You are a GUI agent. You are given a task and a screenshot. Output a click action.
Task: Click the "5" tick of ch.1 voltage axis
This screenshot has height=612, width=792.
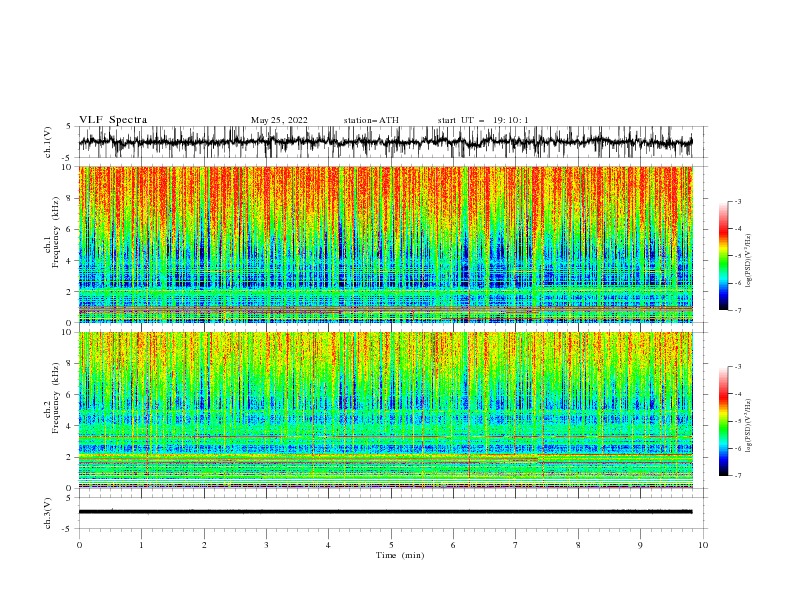click(69, 127)
